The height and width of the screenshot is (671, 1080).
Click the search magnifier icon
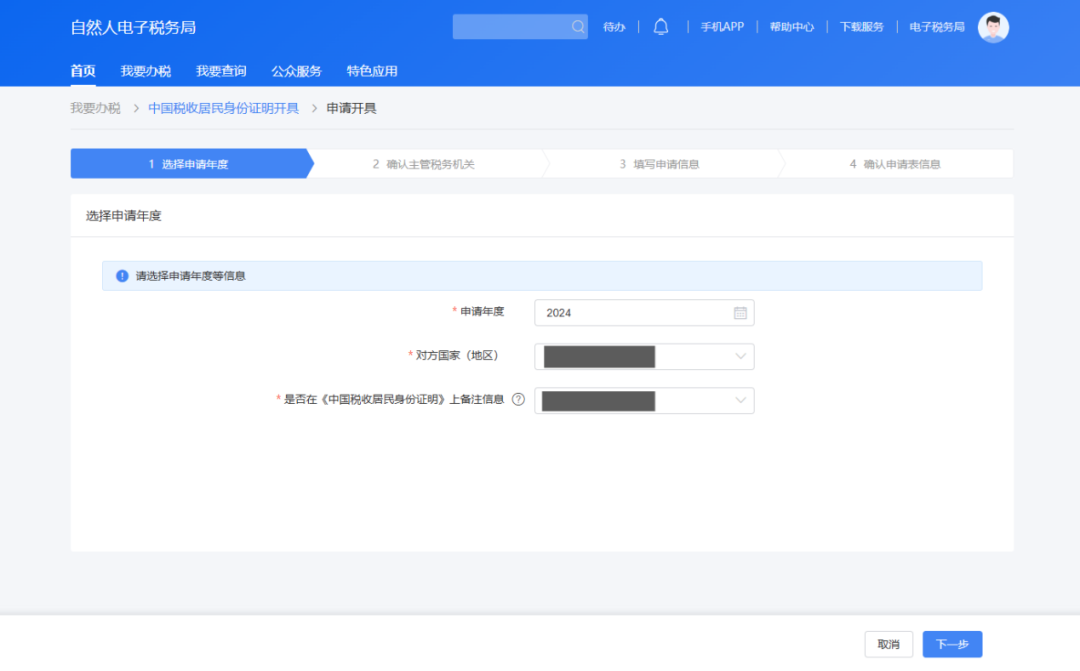[x=578, y=27]
